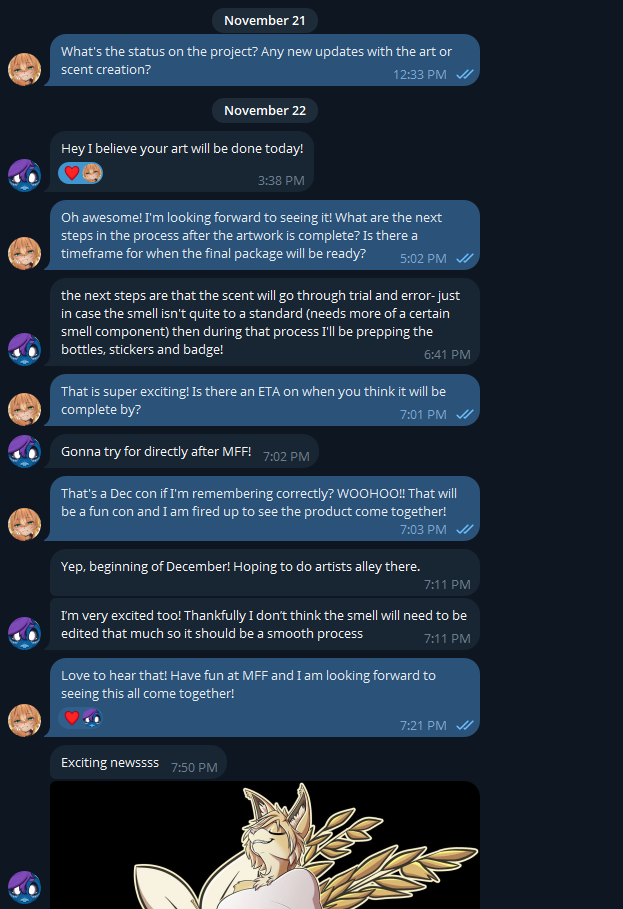Click orange avatar beside "That is super exciting!"

pyautogui.click(x=24, y=409)
